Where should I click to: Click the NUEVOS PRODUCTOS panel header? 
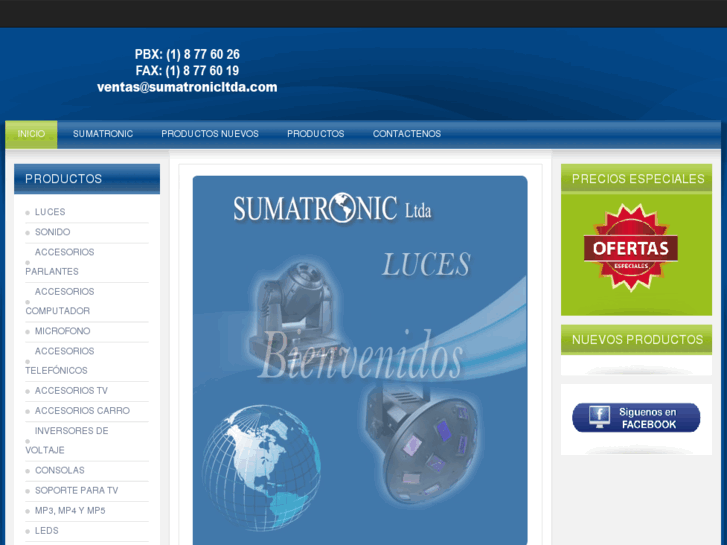pos(636,340)
